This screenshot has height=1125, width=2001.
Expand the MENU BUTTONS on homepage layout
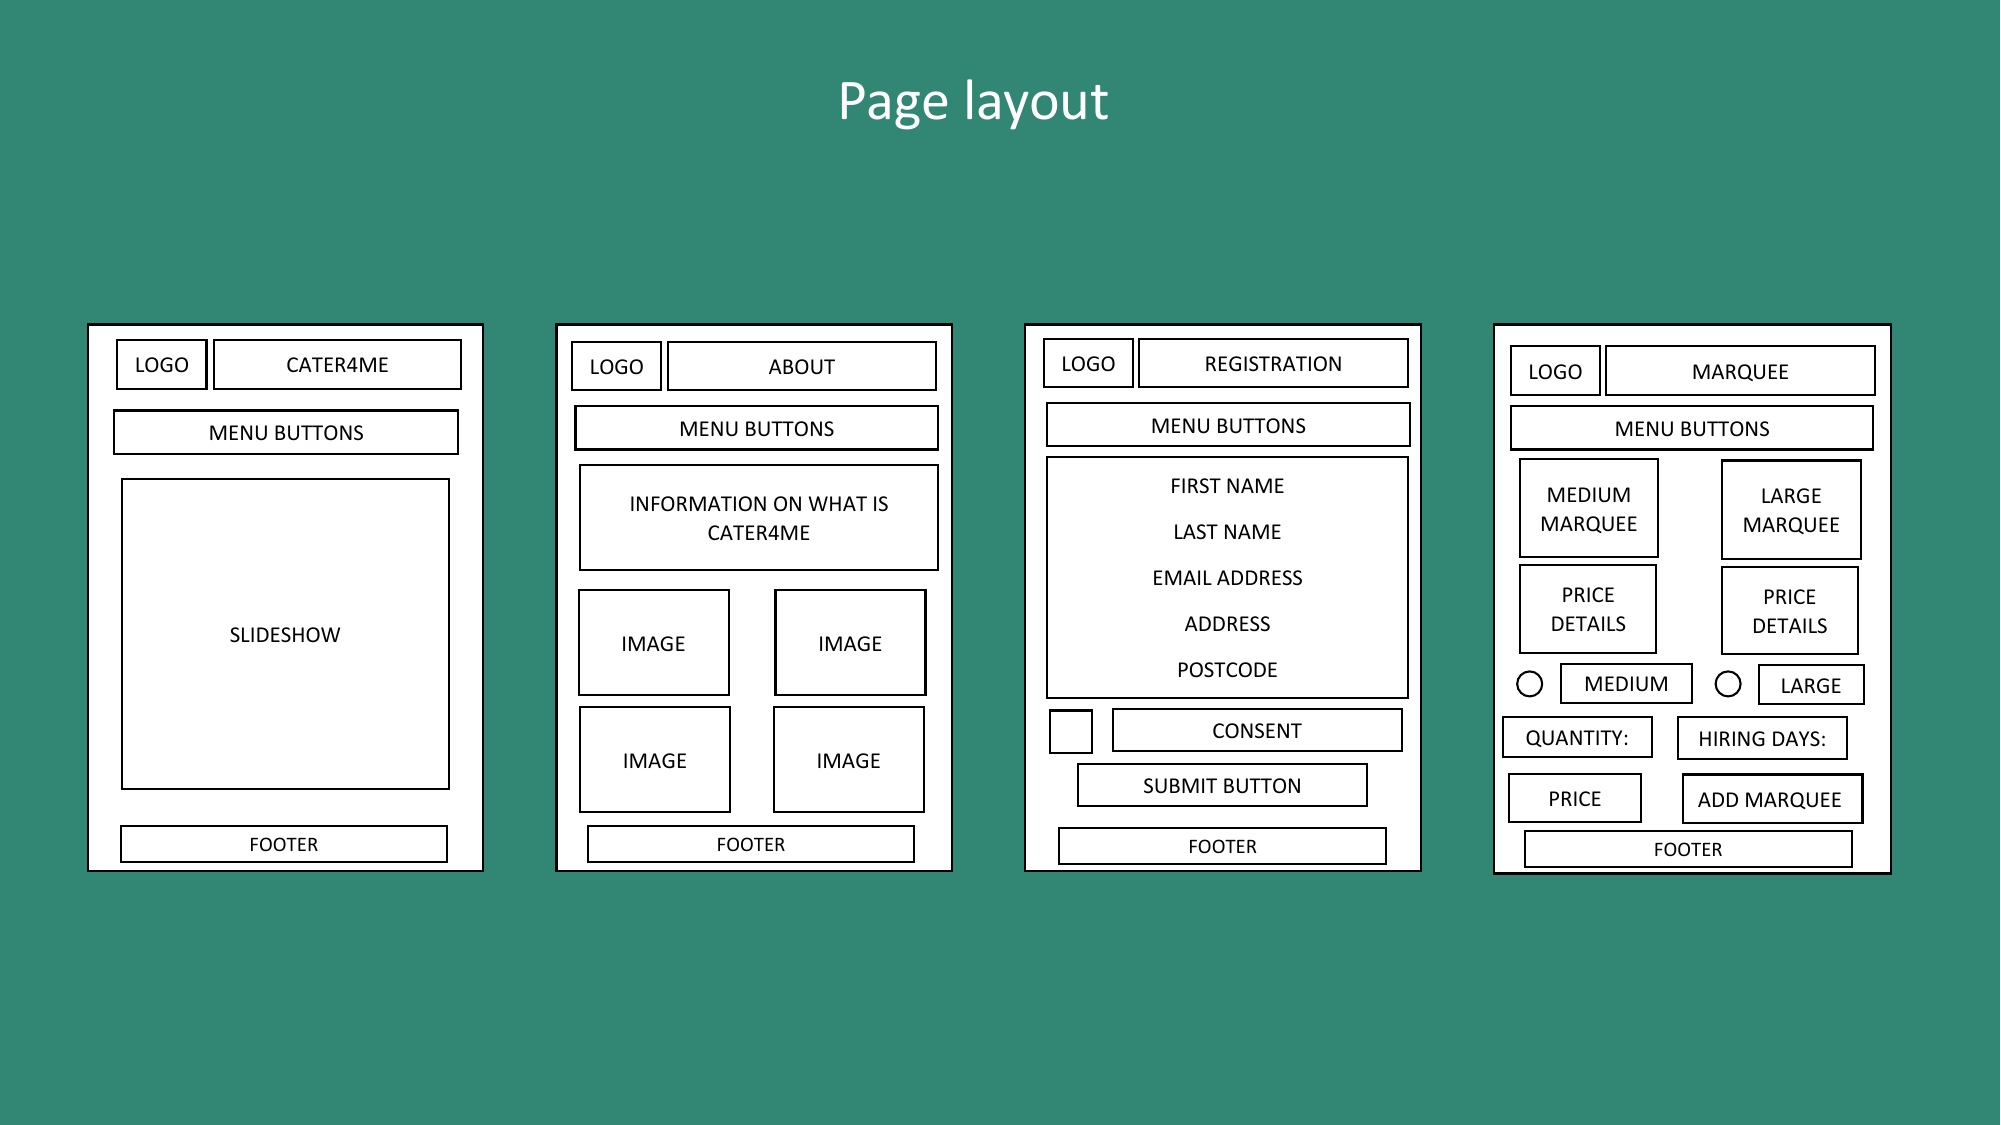coord(284,433)
